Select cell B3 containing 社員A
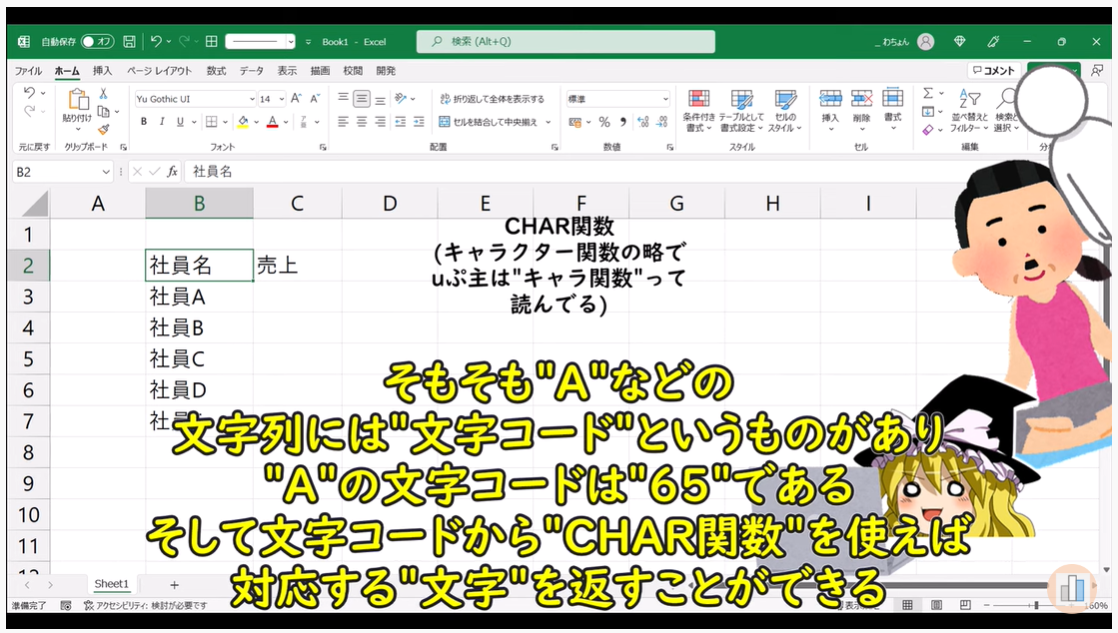The height and width of the screenshot is (633, 1118). [x=199, y=297]
